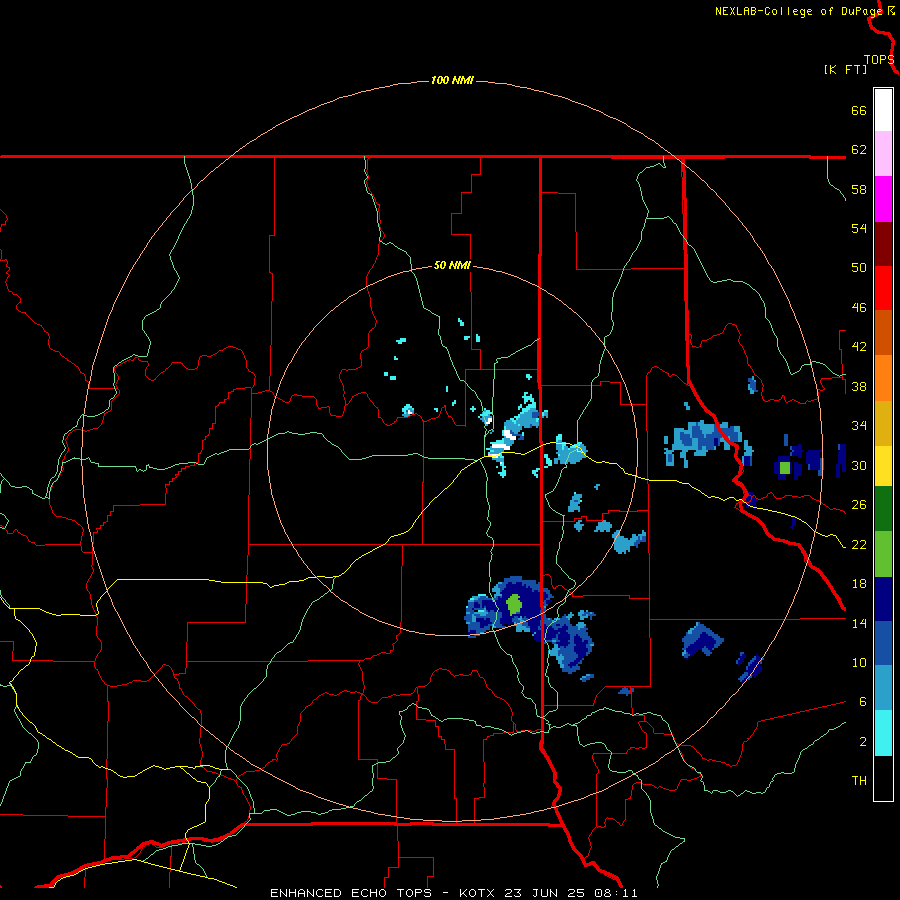Select the black TH swatch at scale bottom
Image resolution: width=900 pixels, height=900 pixels.
click(883, 778)
